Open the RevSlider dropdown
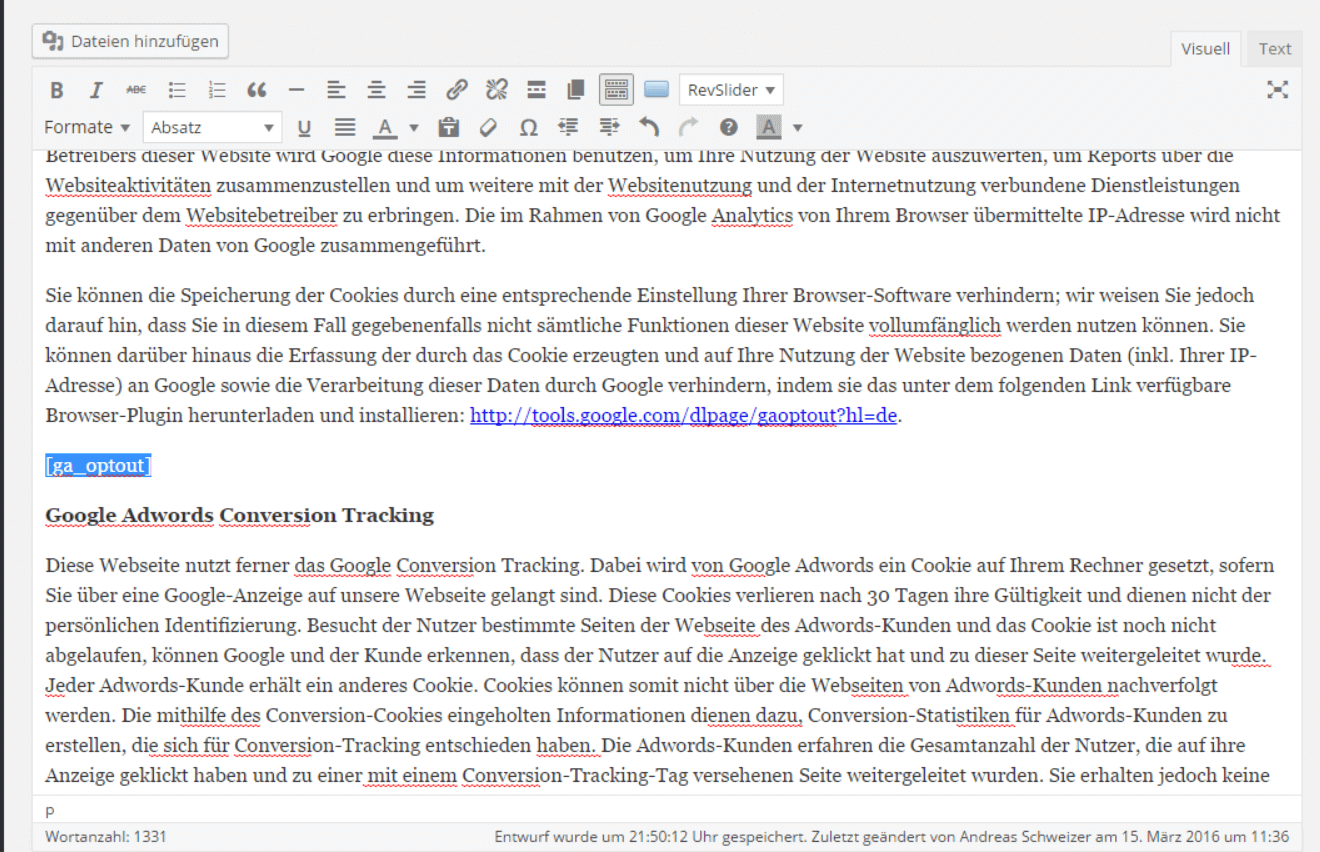 tap(731, 90)
